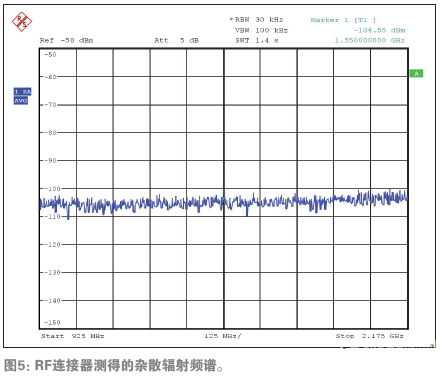Image resolution: width=440 pixels, height=378 pixels.
Task: Click the Rohde & Schwarz diamond logo
Action: click(22, 22)
